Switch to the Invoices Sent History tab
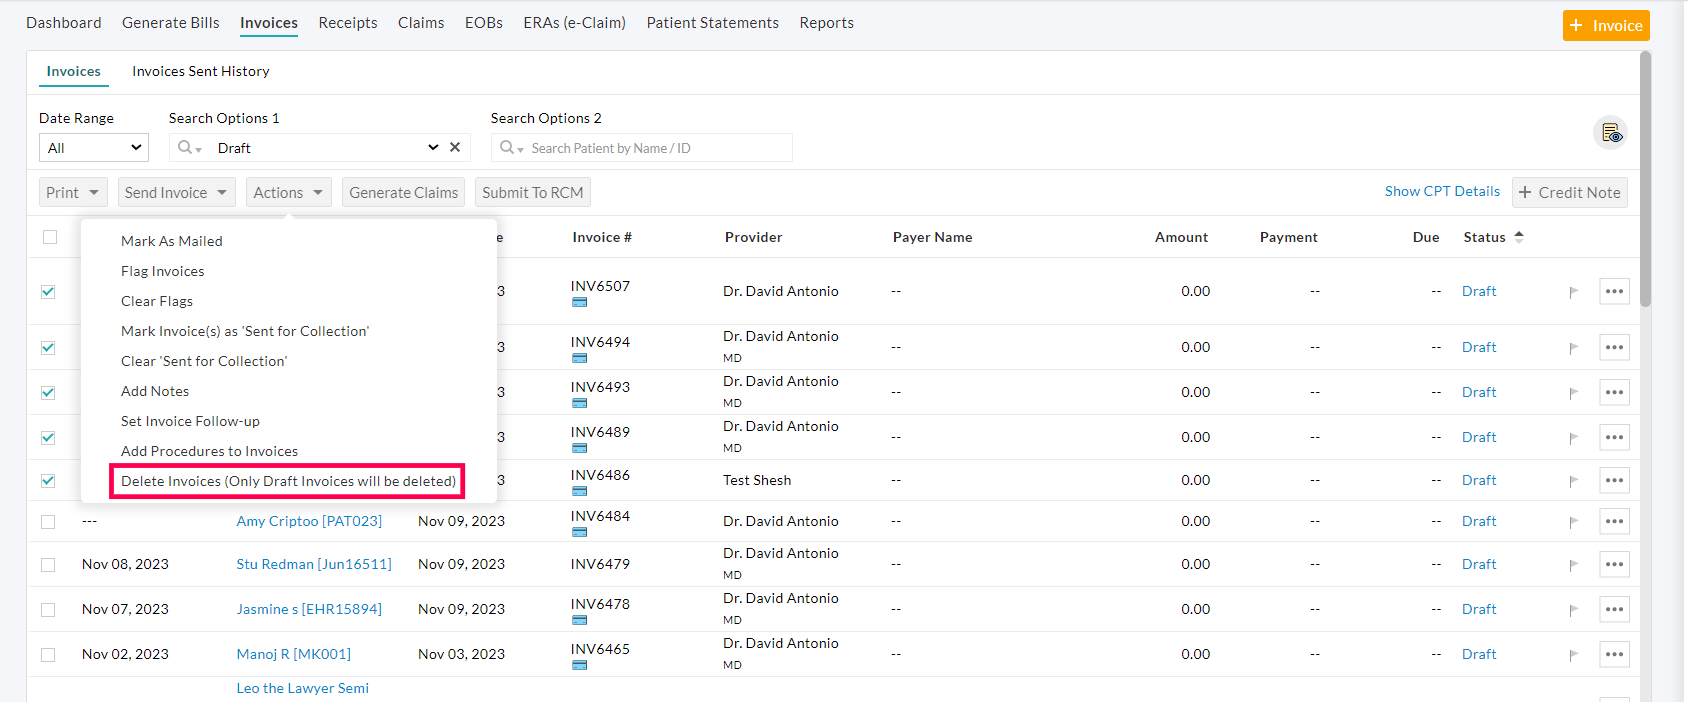Viewport: 1688px width, 702px height. [200, 71]
